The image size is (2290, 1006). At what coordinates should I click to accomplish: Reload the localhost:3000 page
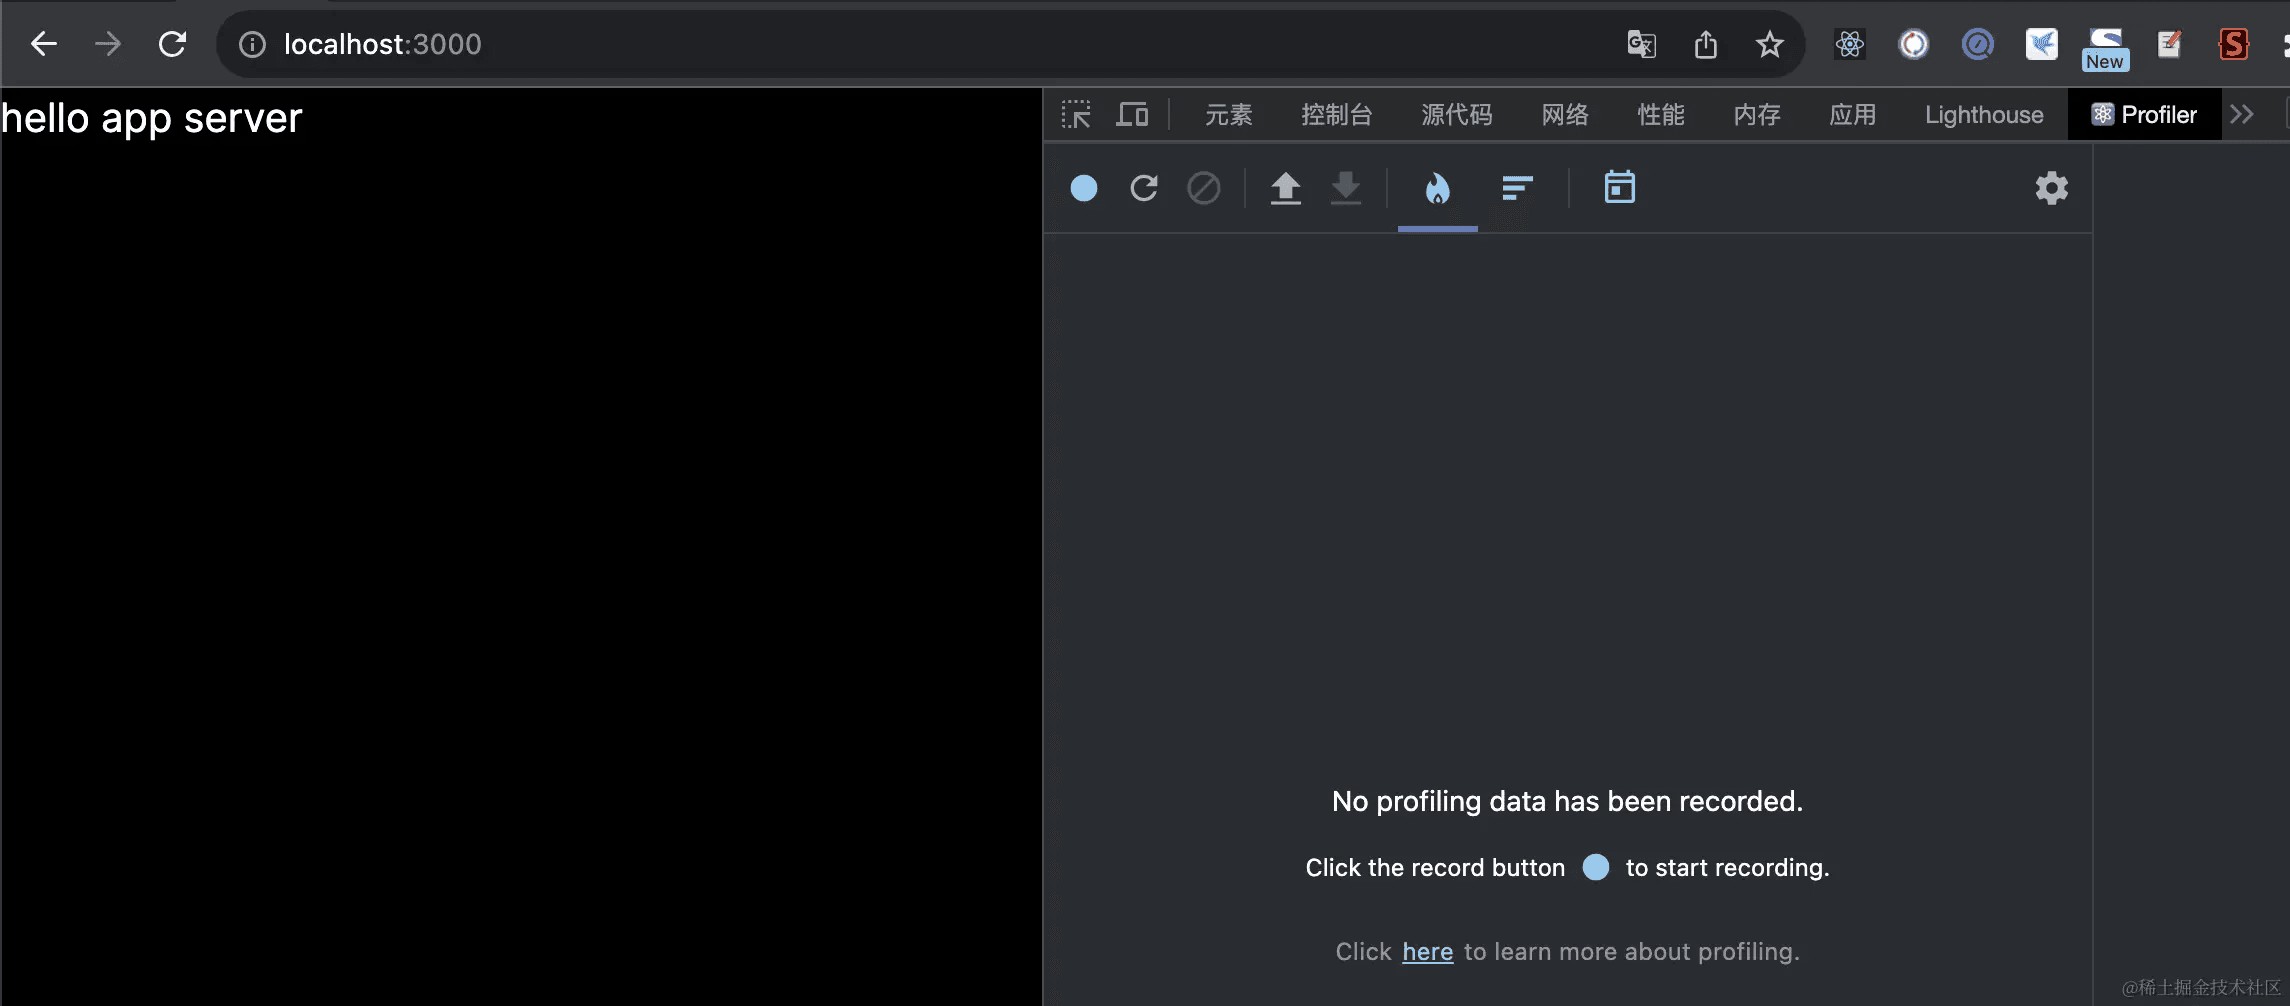173,44
